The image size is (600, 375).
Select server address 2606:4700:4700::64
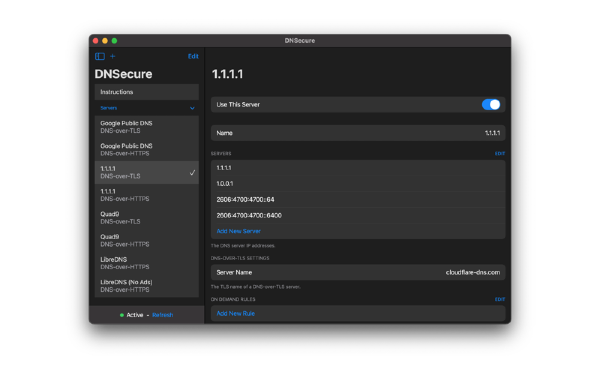[358, 200]
